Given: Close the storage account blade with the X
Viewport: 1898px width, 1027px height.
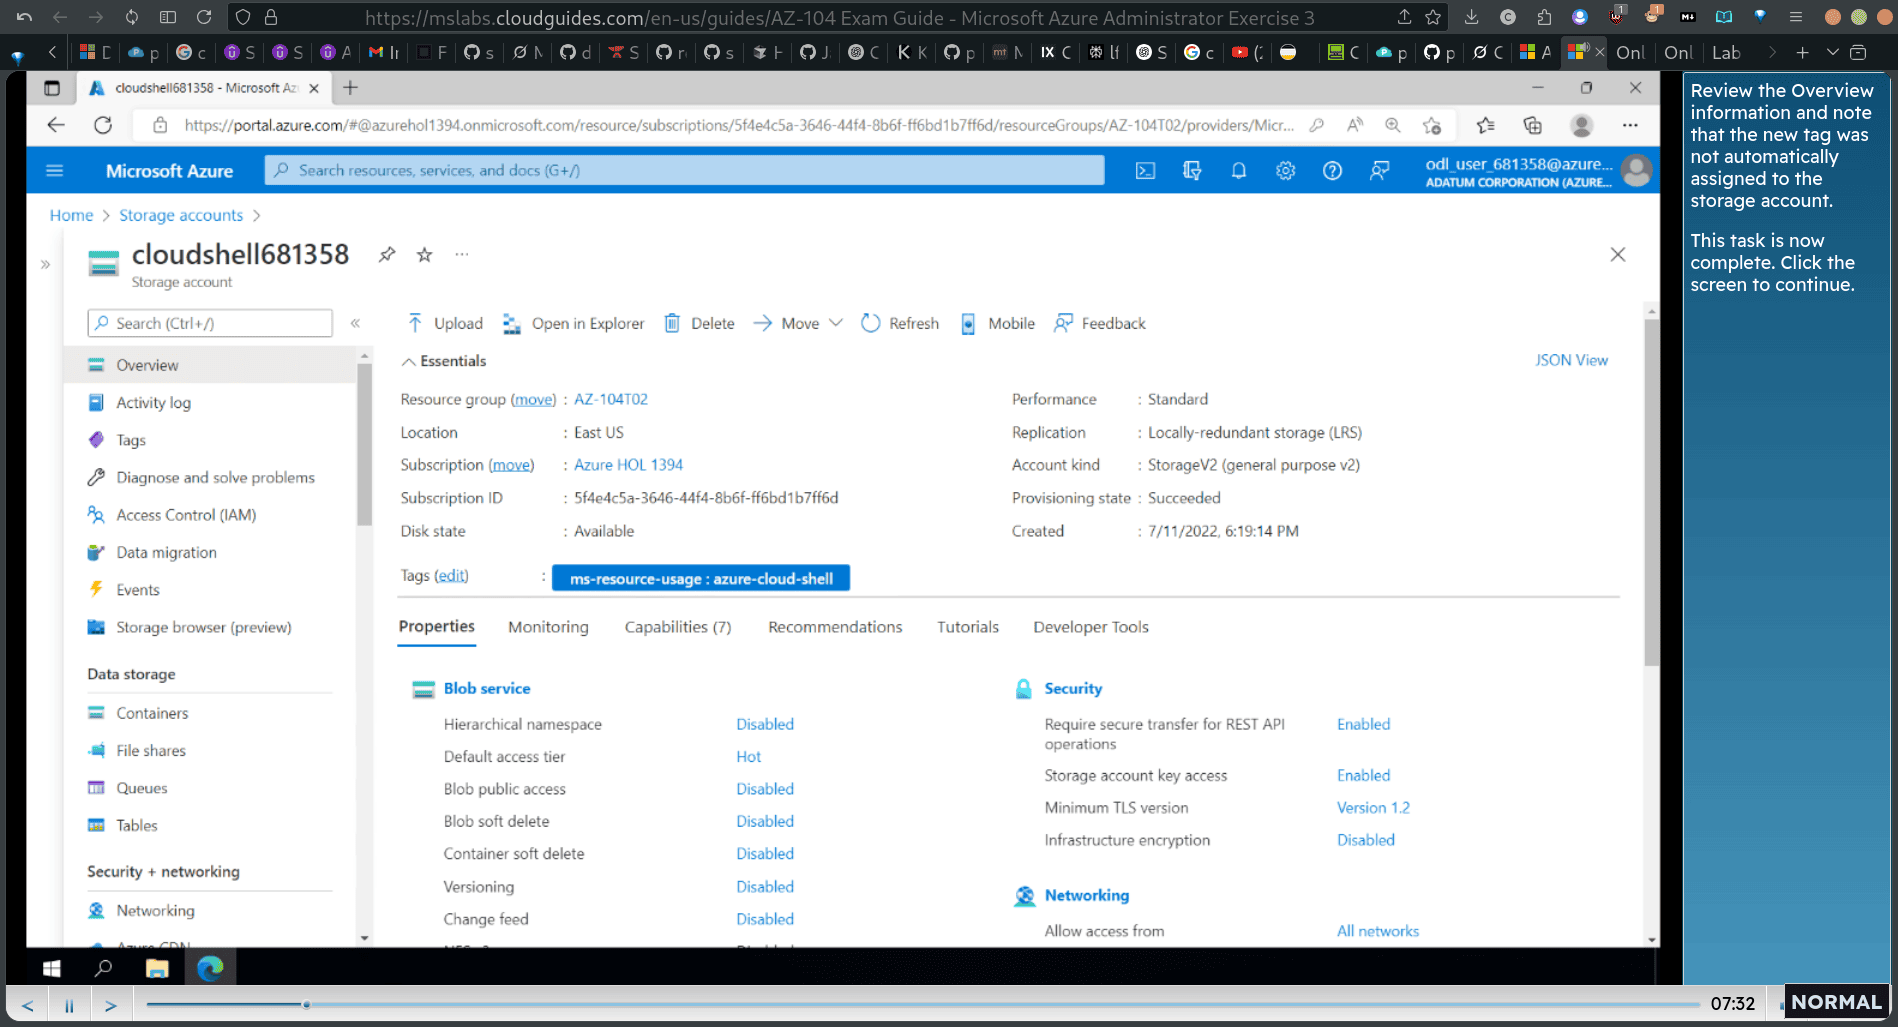Looking at the screenshot, I should click(1617, 254).
